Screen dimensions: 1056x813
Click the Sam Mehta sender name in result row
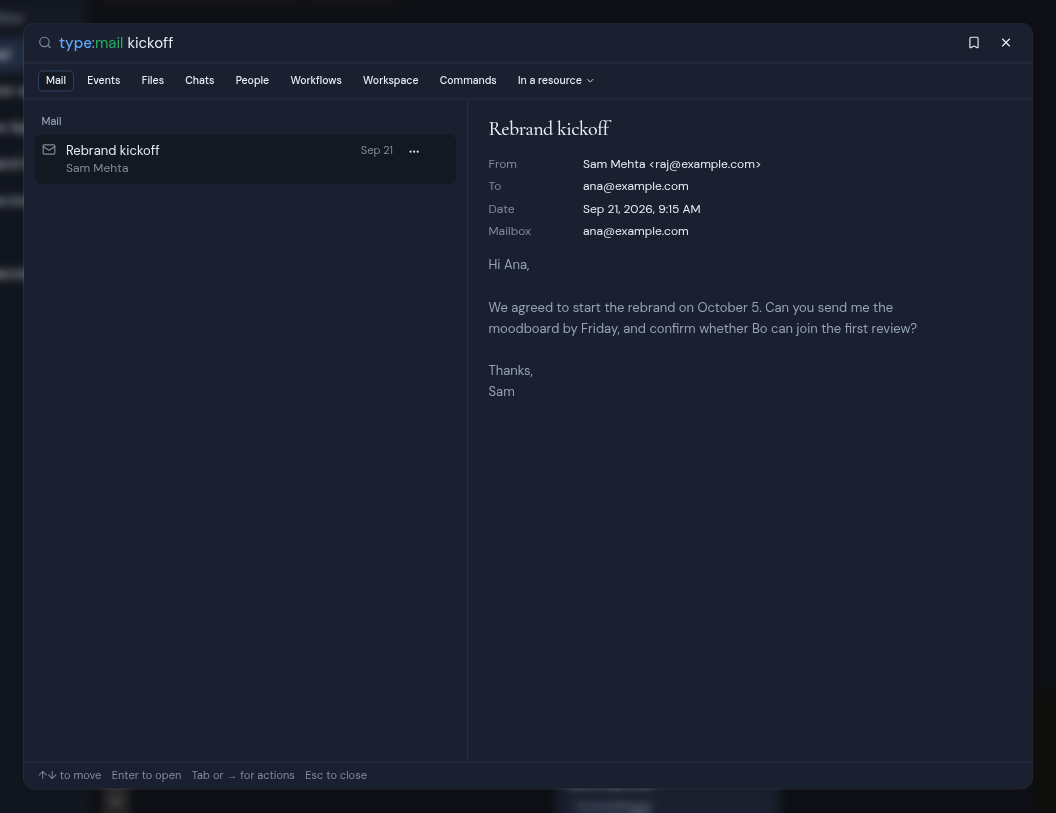97,168
